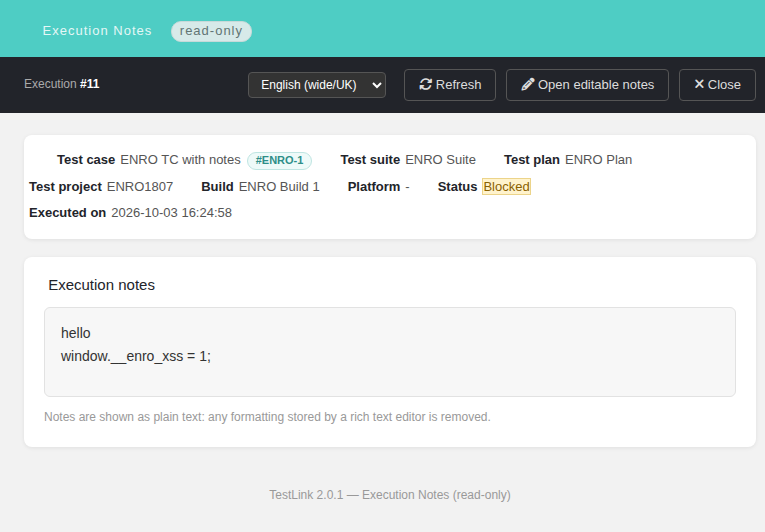Click the plain text notes hint
This screenshot has height=532, width=765.
[267, 417]
